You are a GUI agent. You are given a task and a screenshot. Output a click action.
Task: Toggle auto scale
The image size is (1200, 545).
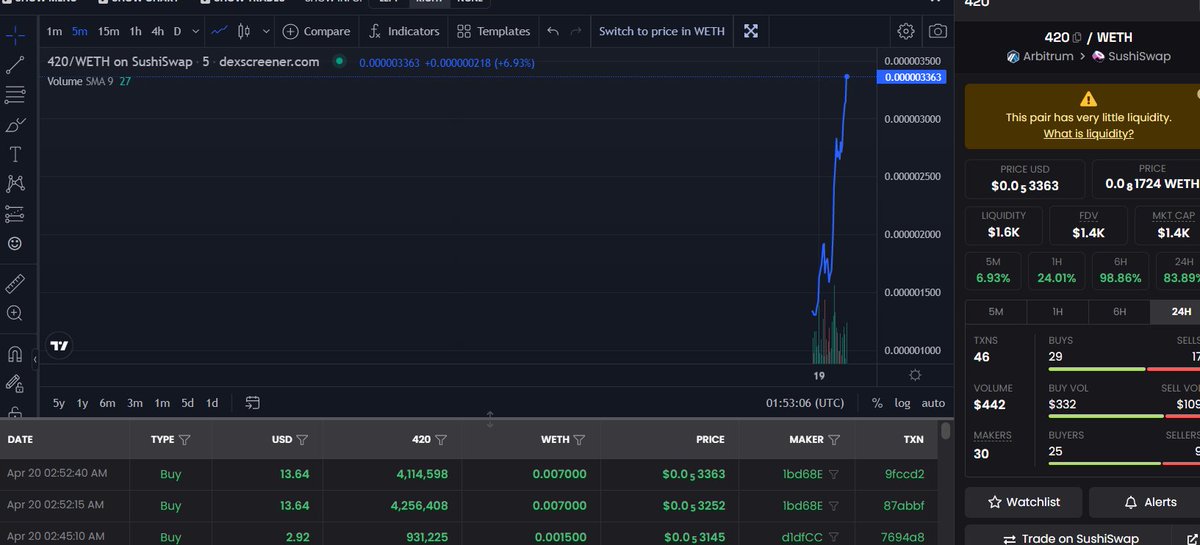(933, 403)
